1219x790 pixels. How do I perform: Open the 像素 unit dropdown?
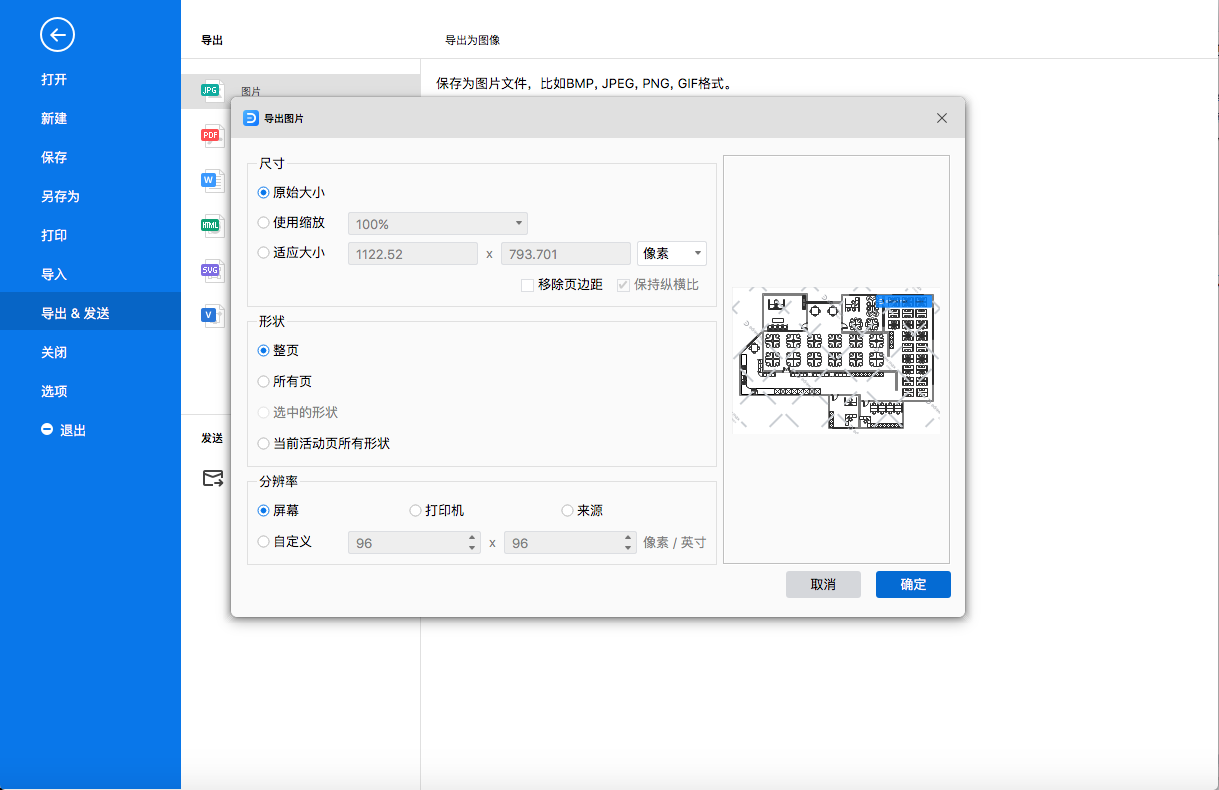click(672, 254)
